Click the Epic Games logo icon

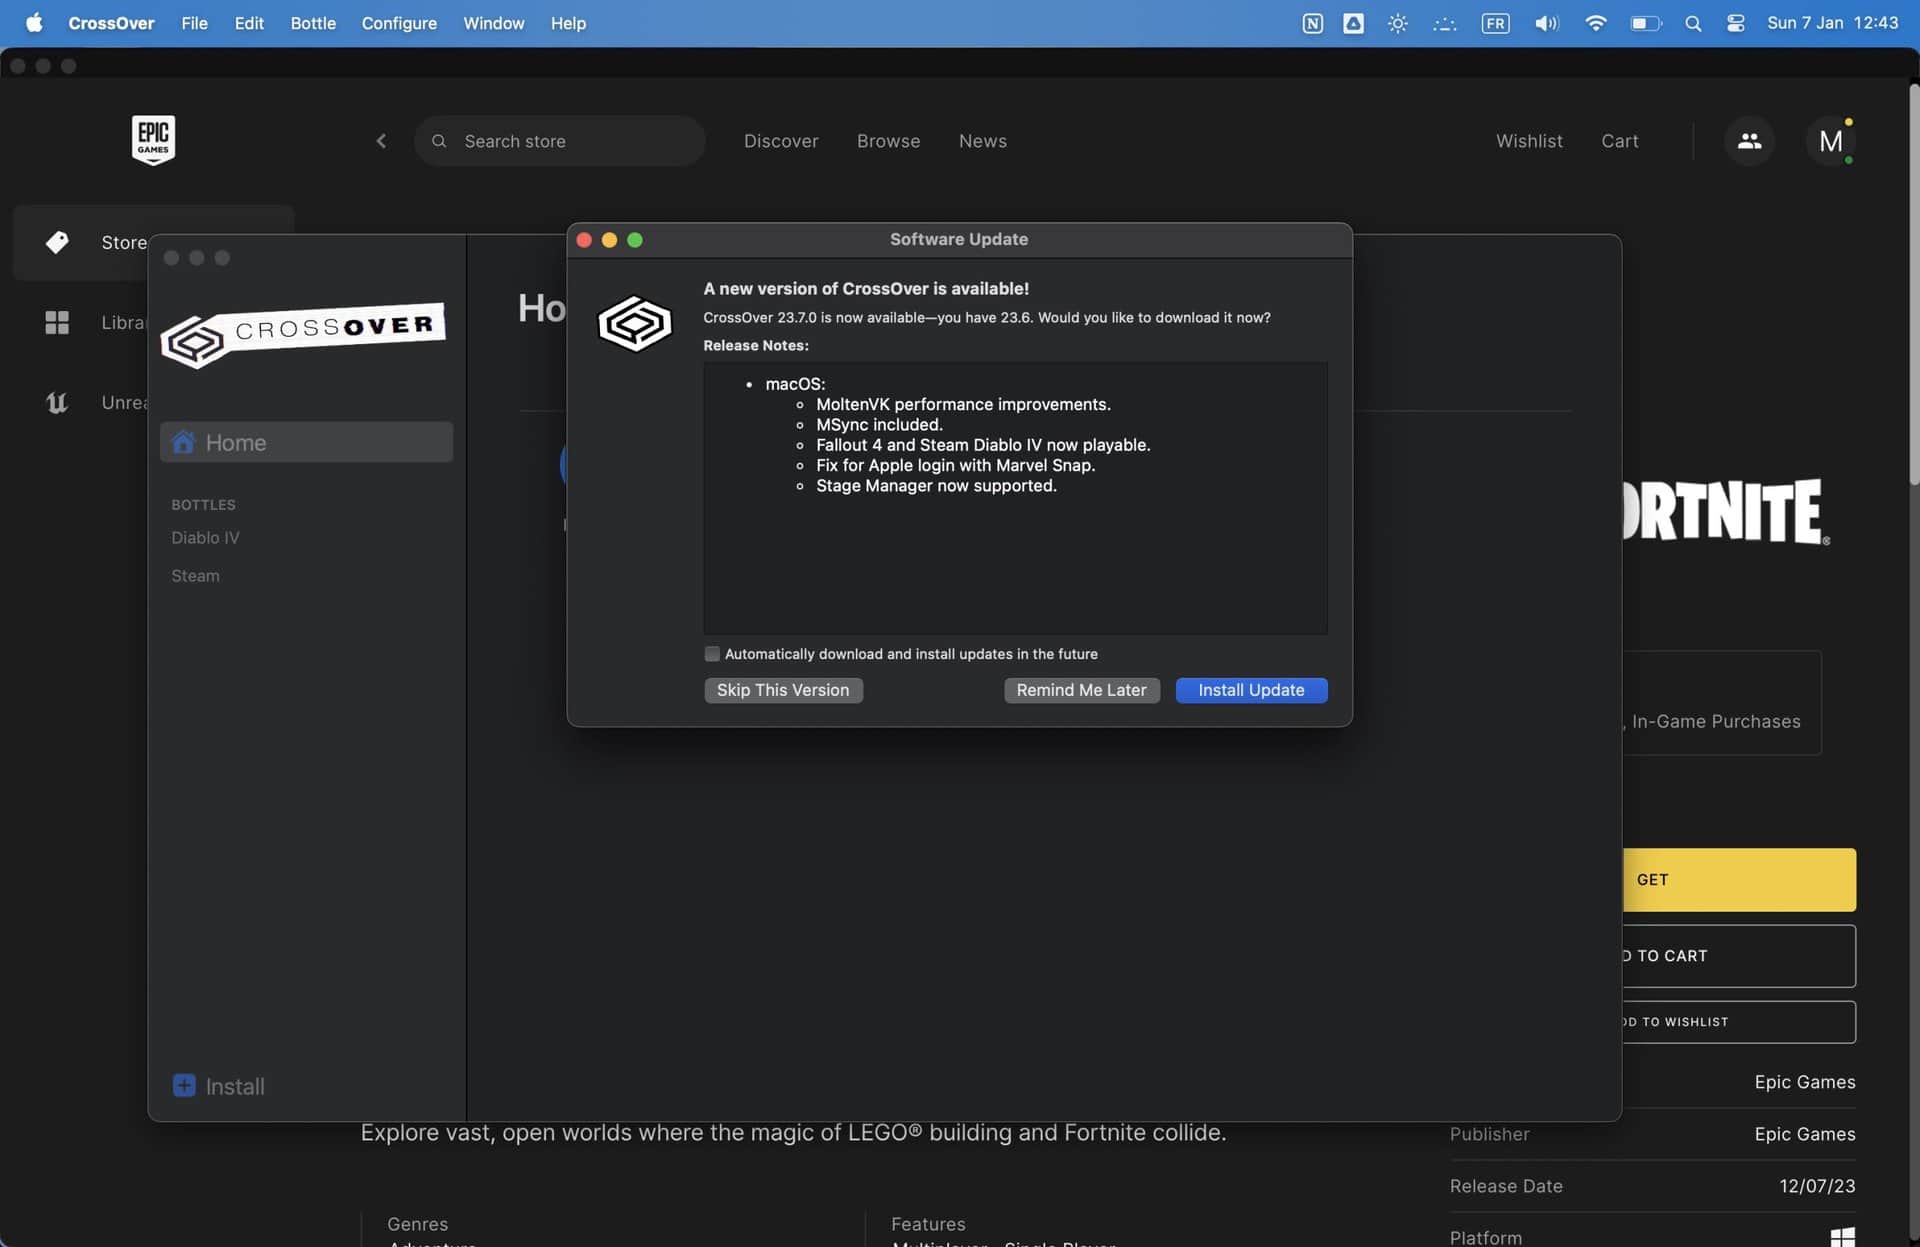click(x=153, y=140)
